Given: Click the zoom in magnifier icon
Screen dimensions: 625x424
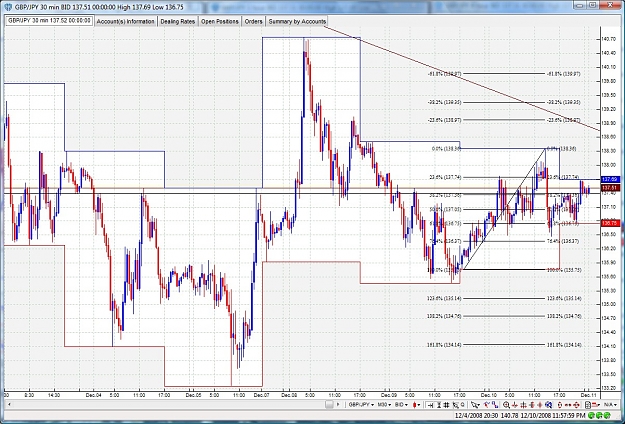Looking at the screenshot, I should (506, 405).
